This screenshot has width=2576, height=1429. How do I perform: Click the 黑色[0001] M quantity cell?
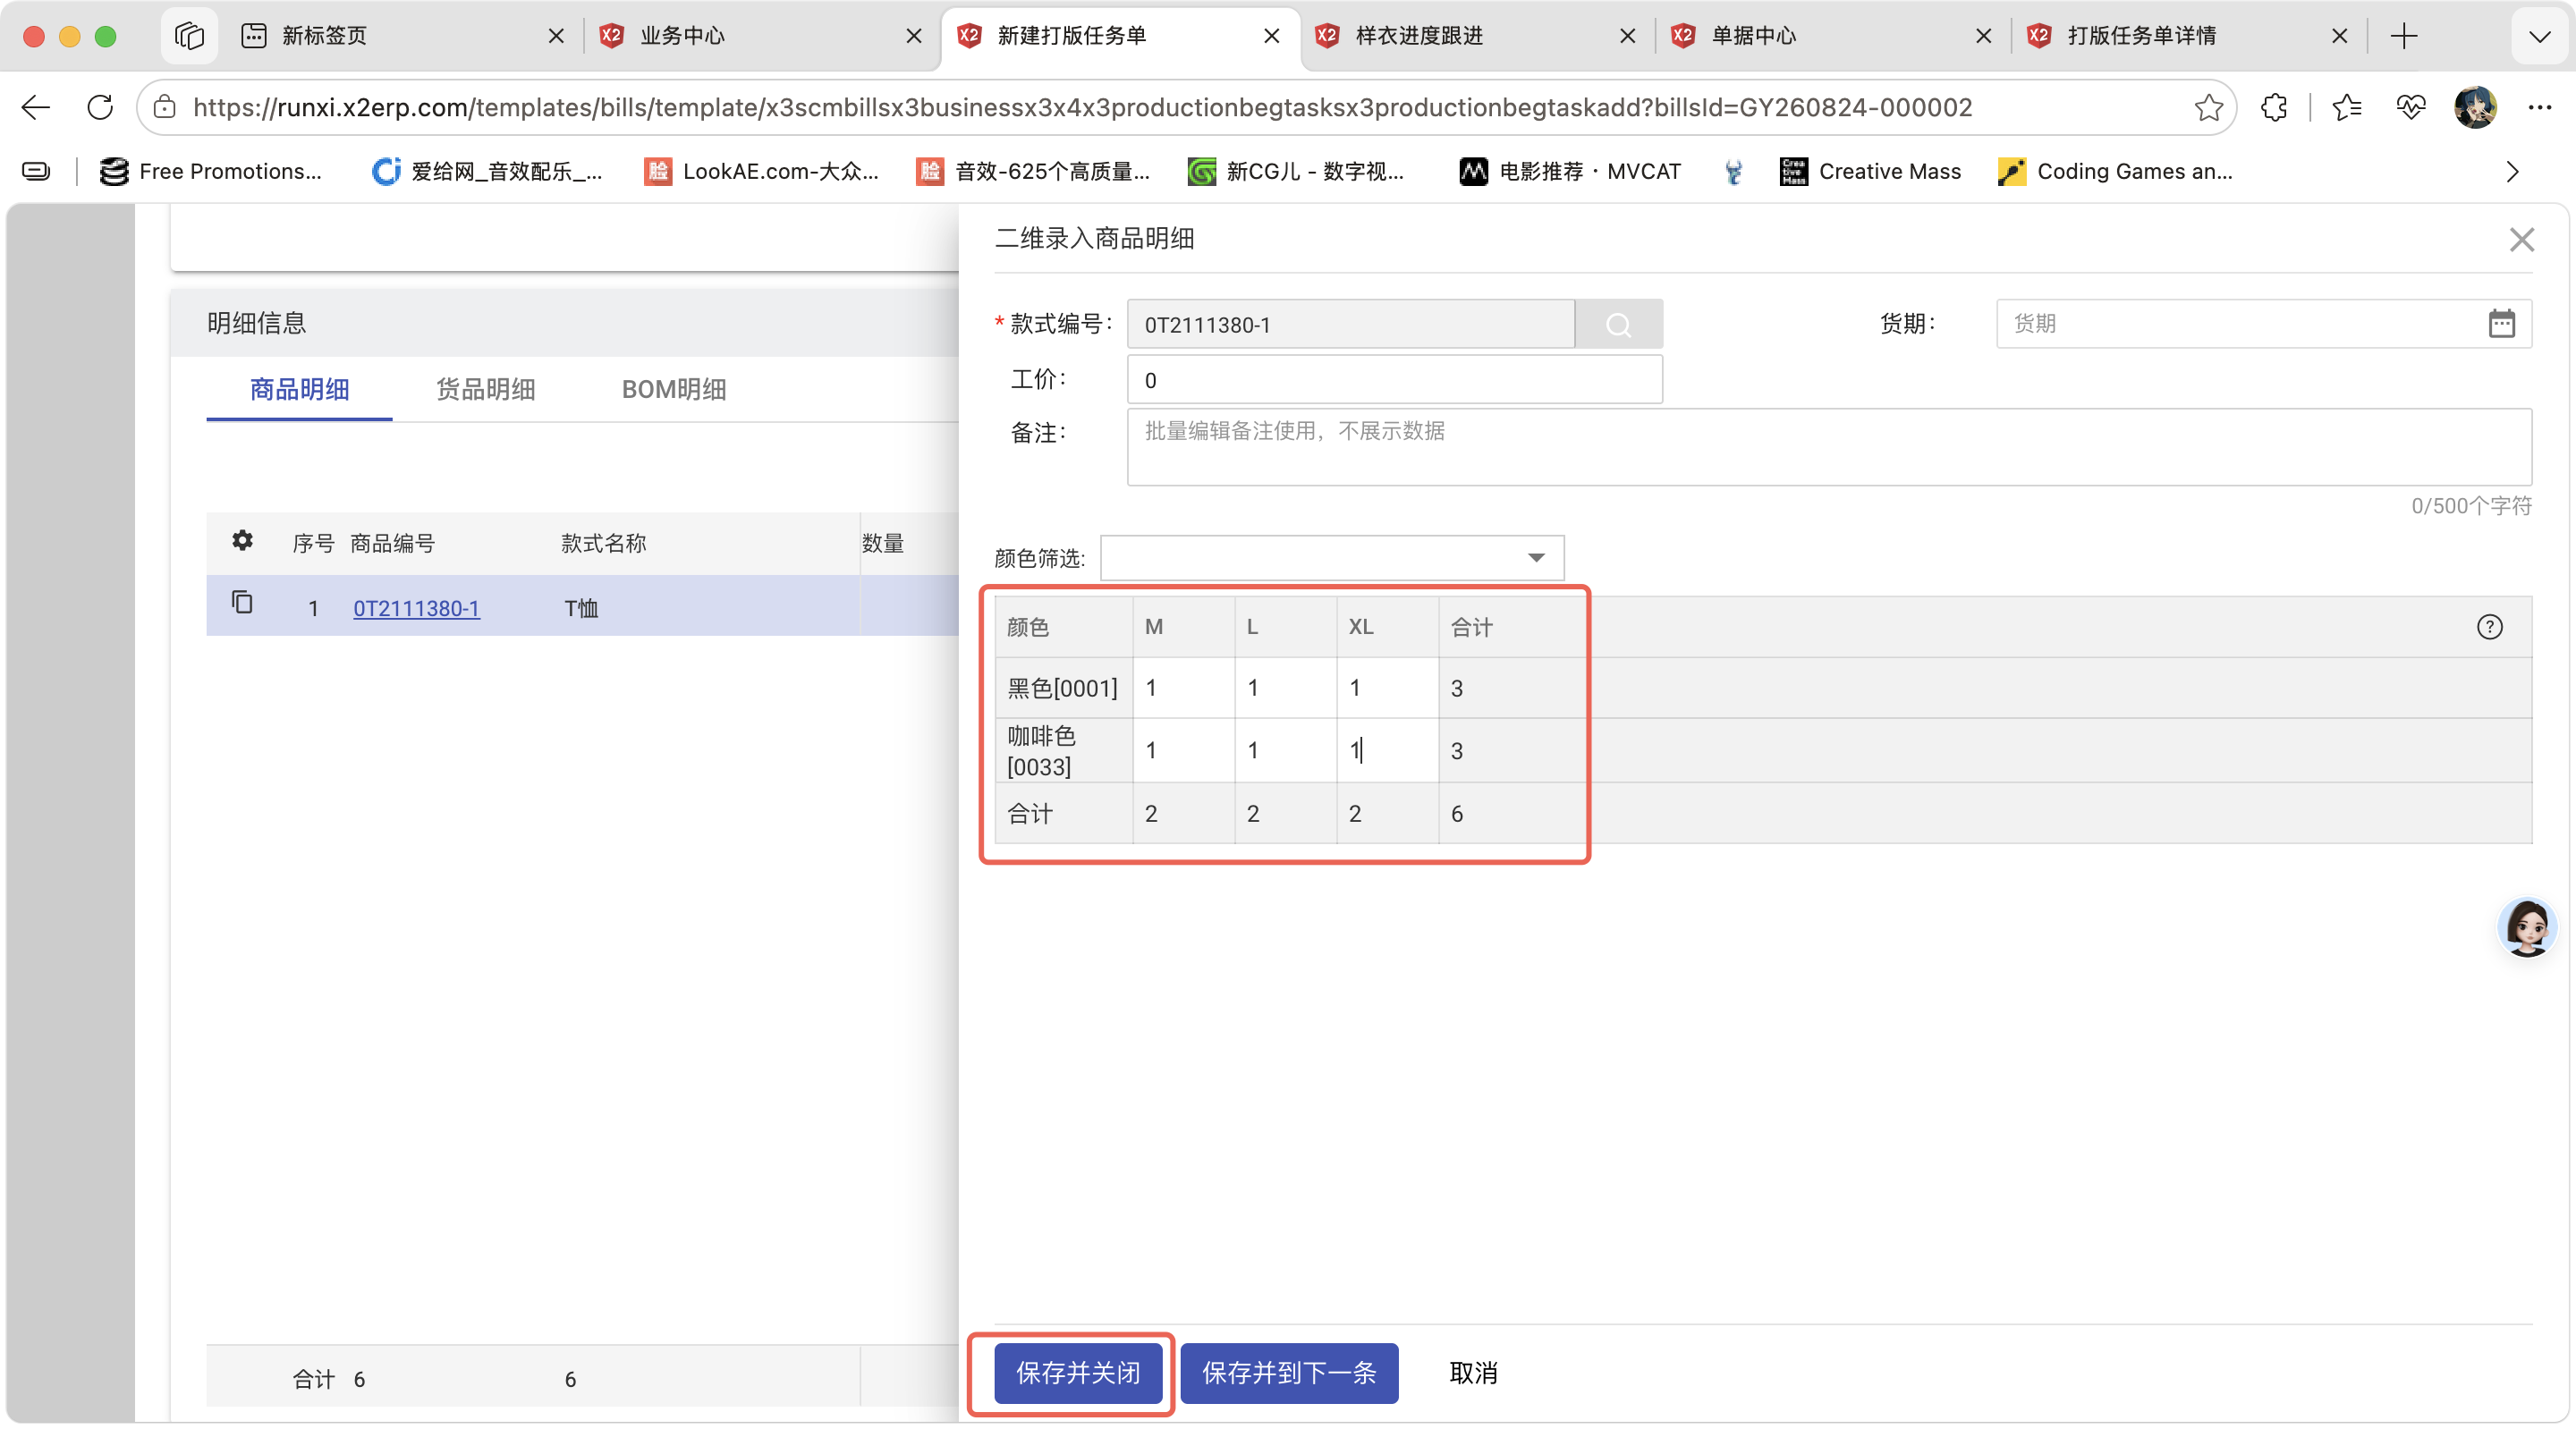coord(1183,688)
